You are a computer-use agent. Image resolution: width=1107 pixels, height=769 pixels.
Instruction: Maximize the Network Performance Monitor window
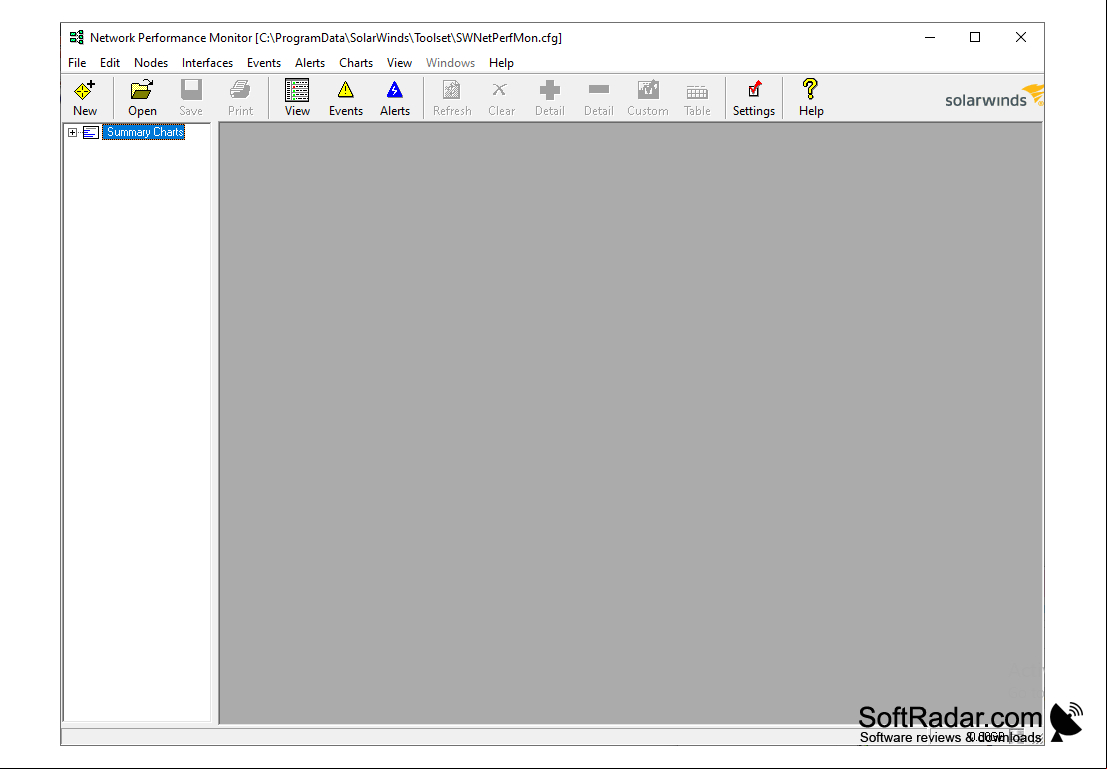coord(975,37)
